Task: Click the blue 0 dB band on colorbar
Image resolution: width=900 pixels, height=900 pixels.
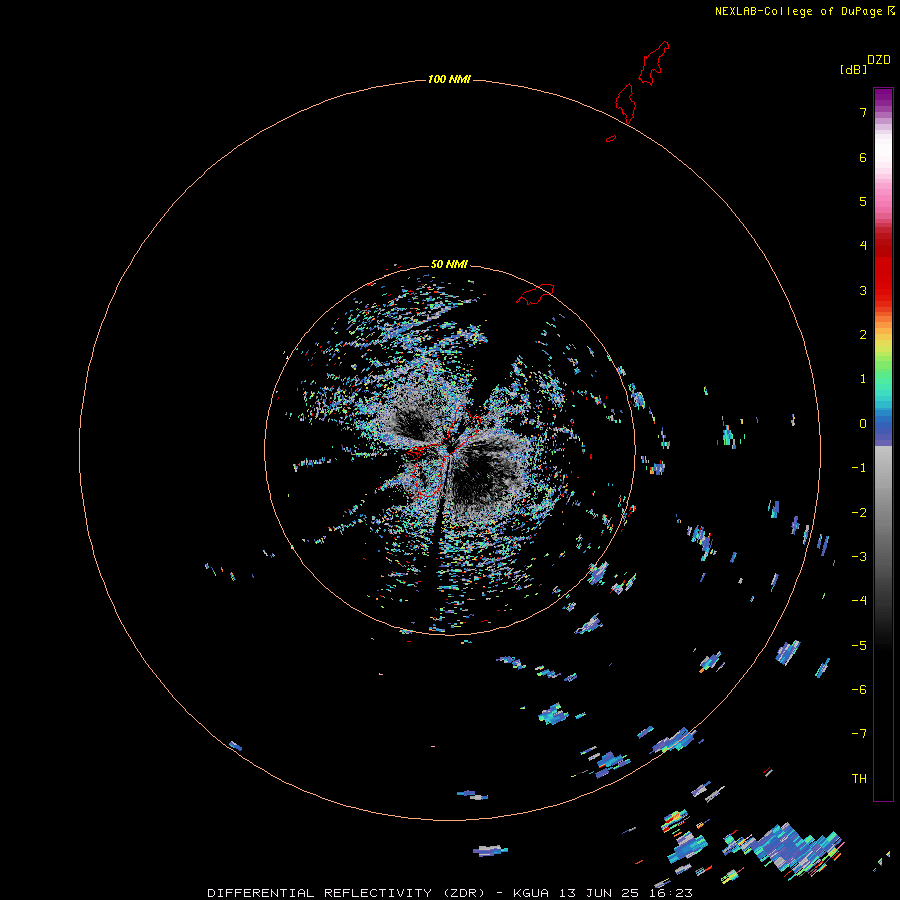Action: 883,424
